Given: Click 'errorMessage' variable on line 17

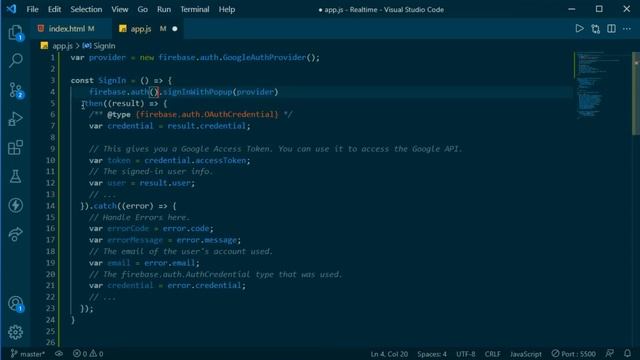Looking at the screenshot, I should tap(135, 240).
